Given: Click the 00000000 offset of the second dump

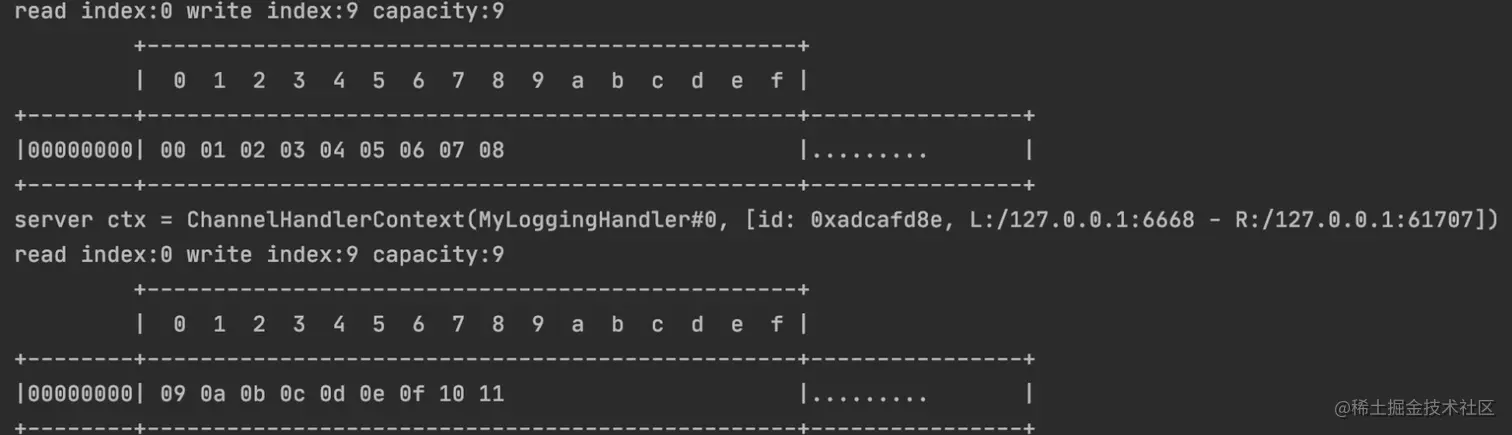Looking at the screenshot, I should click(x=80, y=394).
